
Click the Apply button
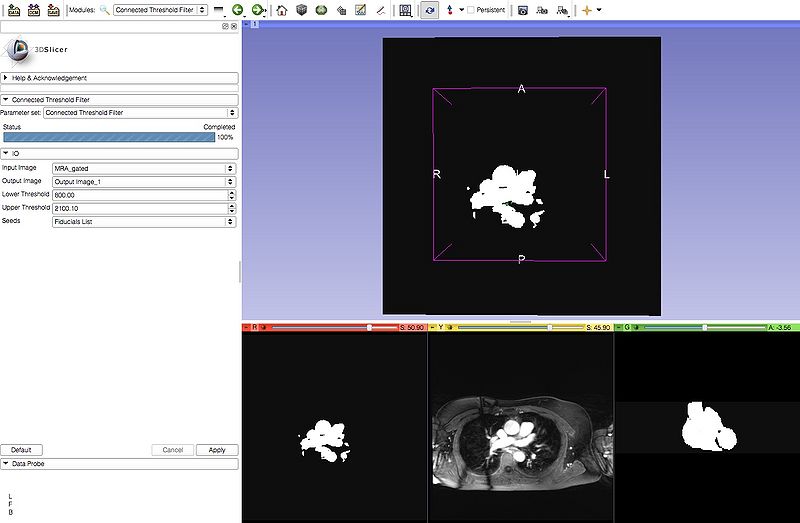[x=216, y=450]
